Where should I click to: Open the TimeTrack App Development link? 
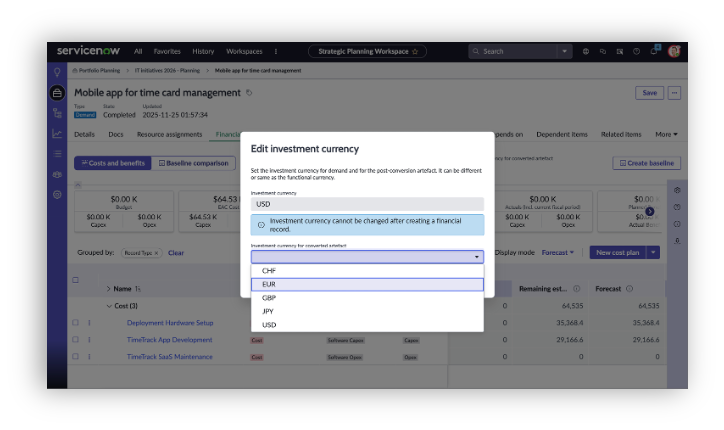[169, 339]
